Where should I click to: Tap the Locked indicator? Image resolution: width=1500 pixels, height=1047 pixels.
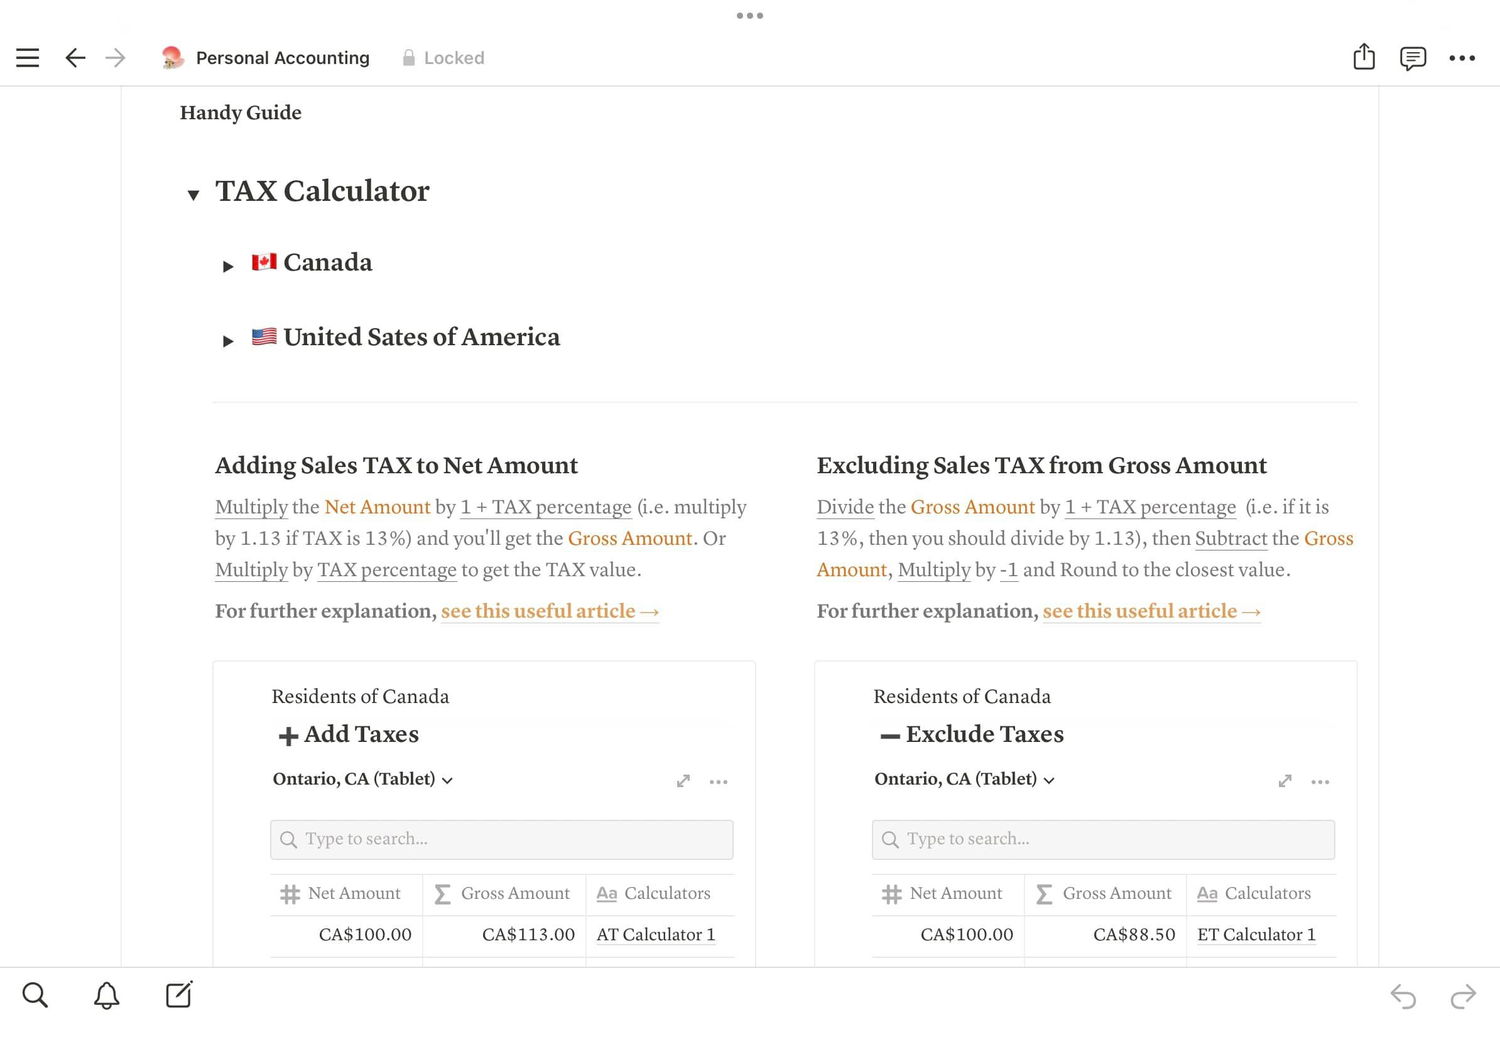click(443, 58)
